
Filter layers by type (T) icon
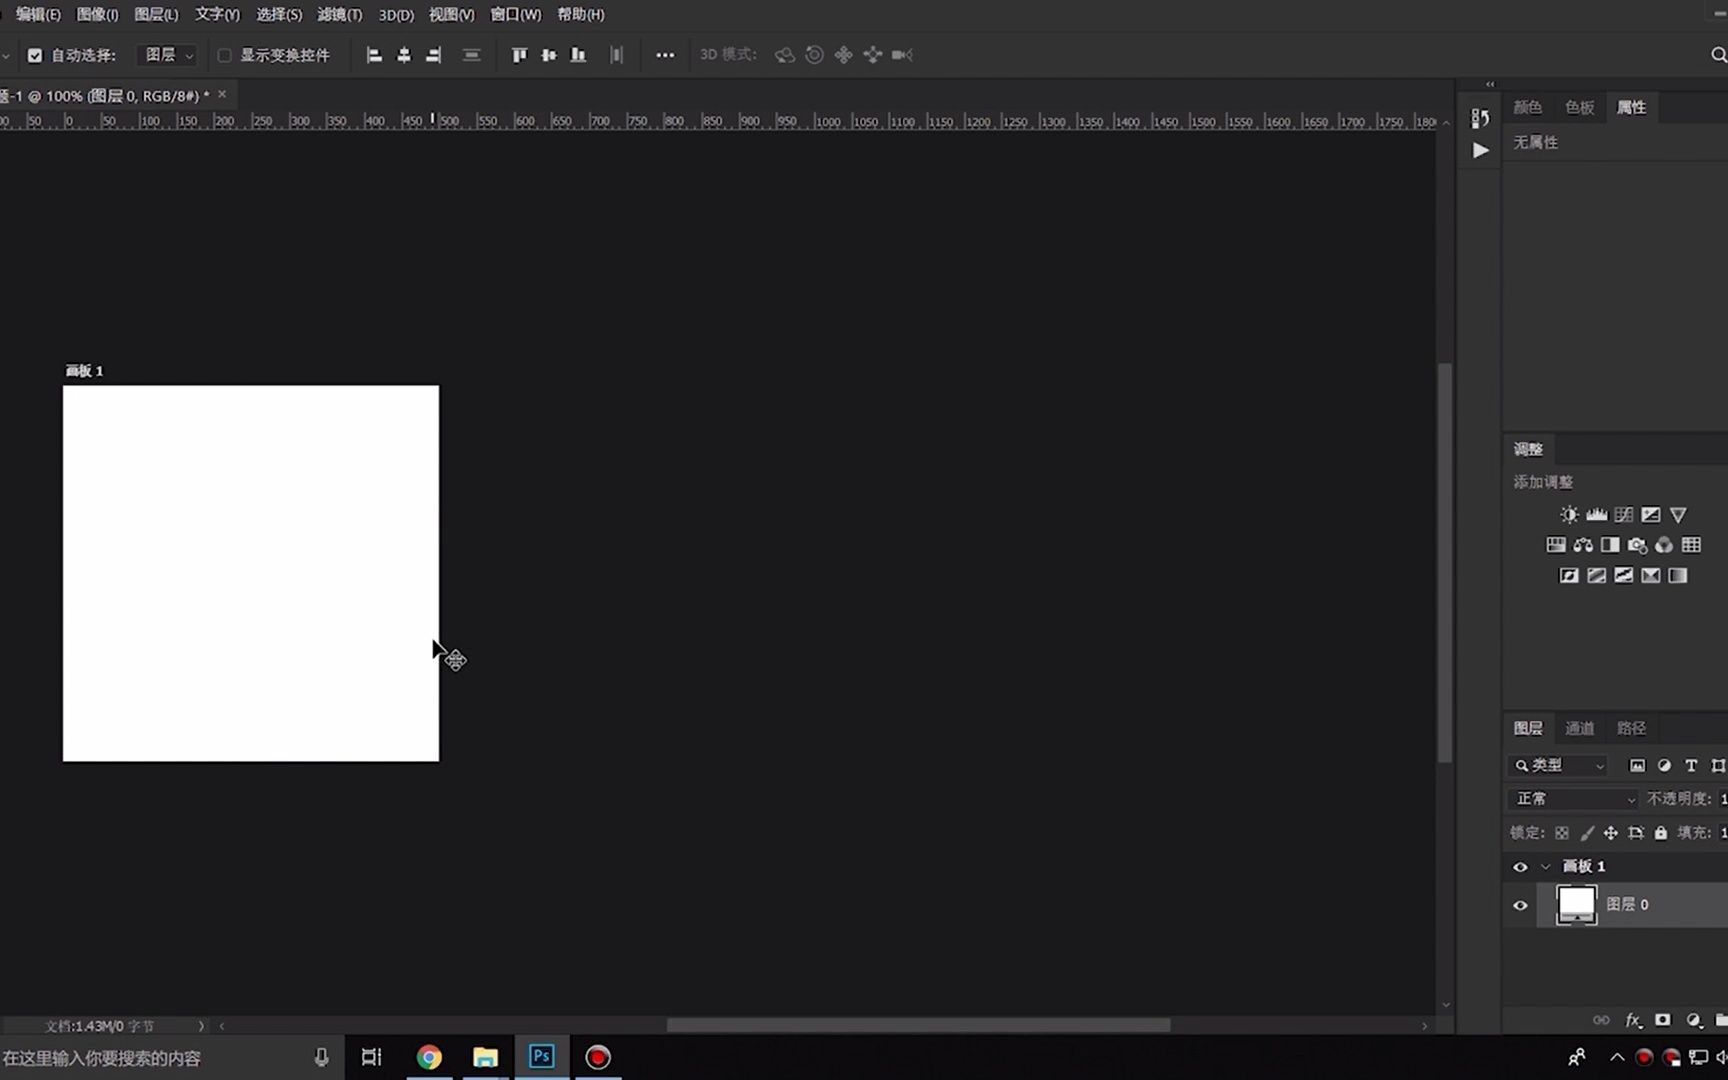[x=1691, y=766]
